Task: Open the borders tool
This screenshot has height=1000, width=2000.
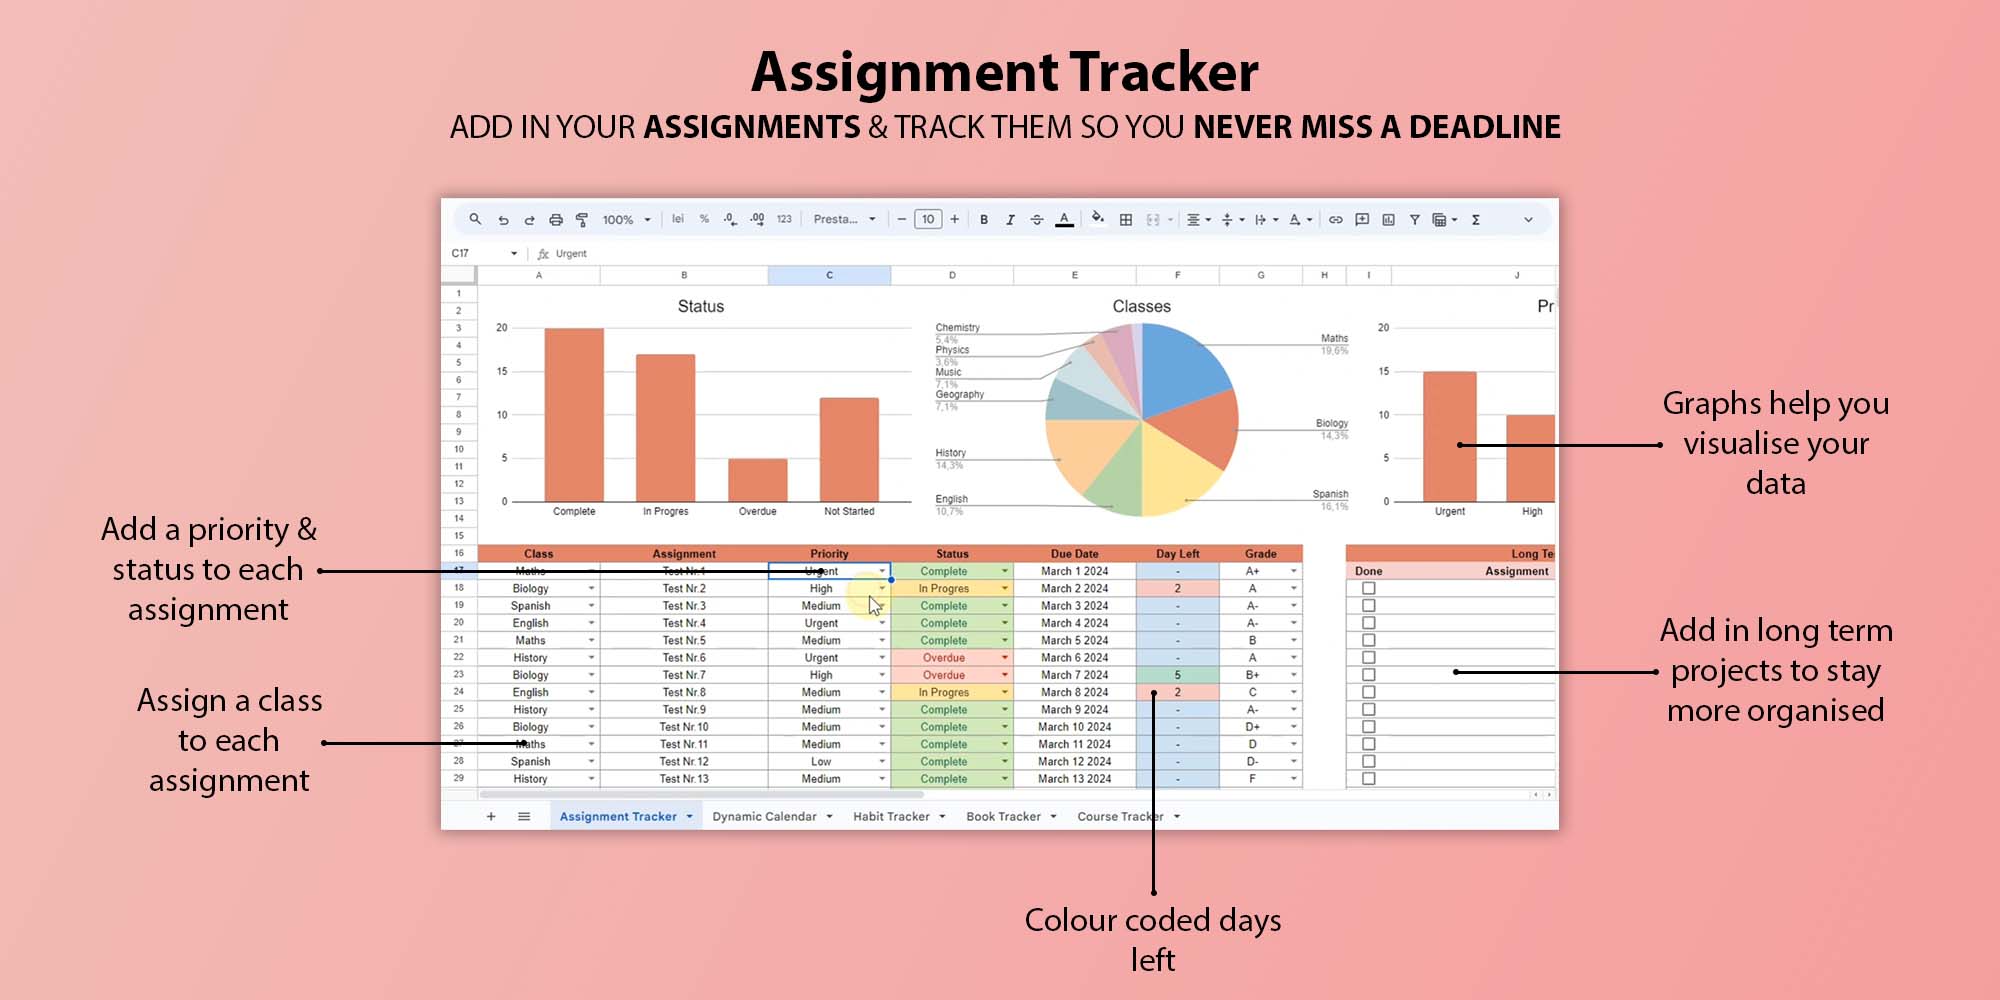Action: [x=1126, y=220]
